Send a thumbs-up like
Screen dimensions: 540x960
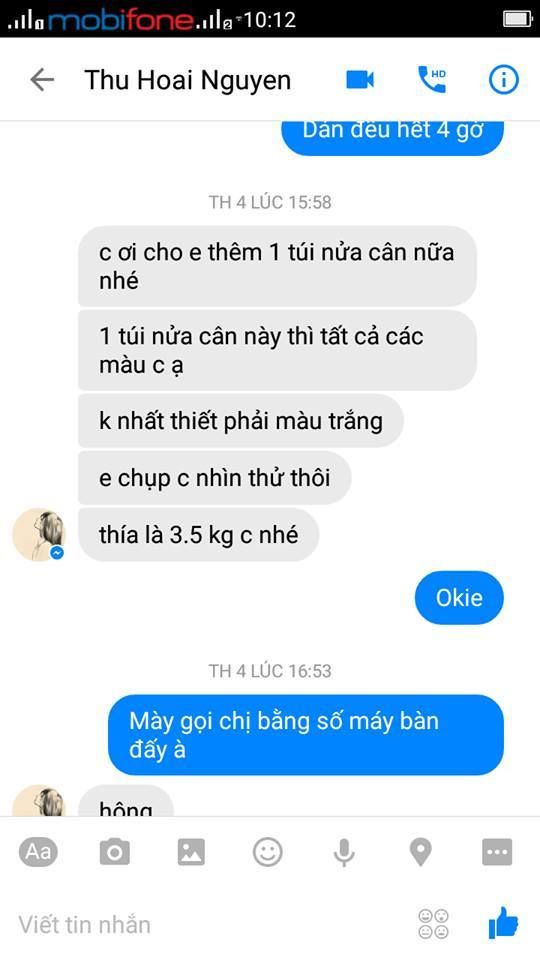(x=503, y=923)
